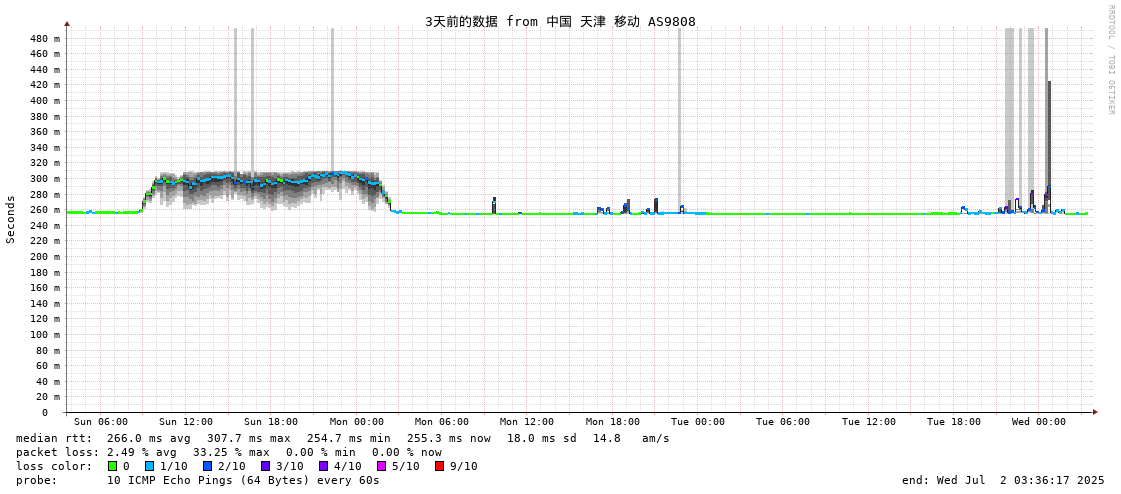The height and width of the screenshot is (494, 1121).
Task: Click the 'Tue 18:00' x-axis label
Action: coord(954,422)
